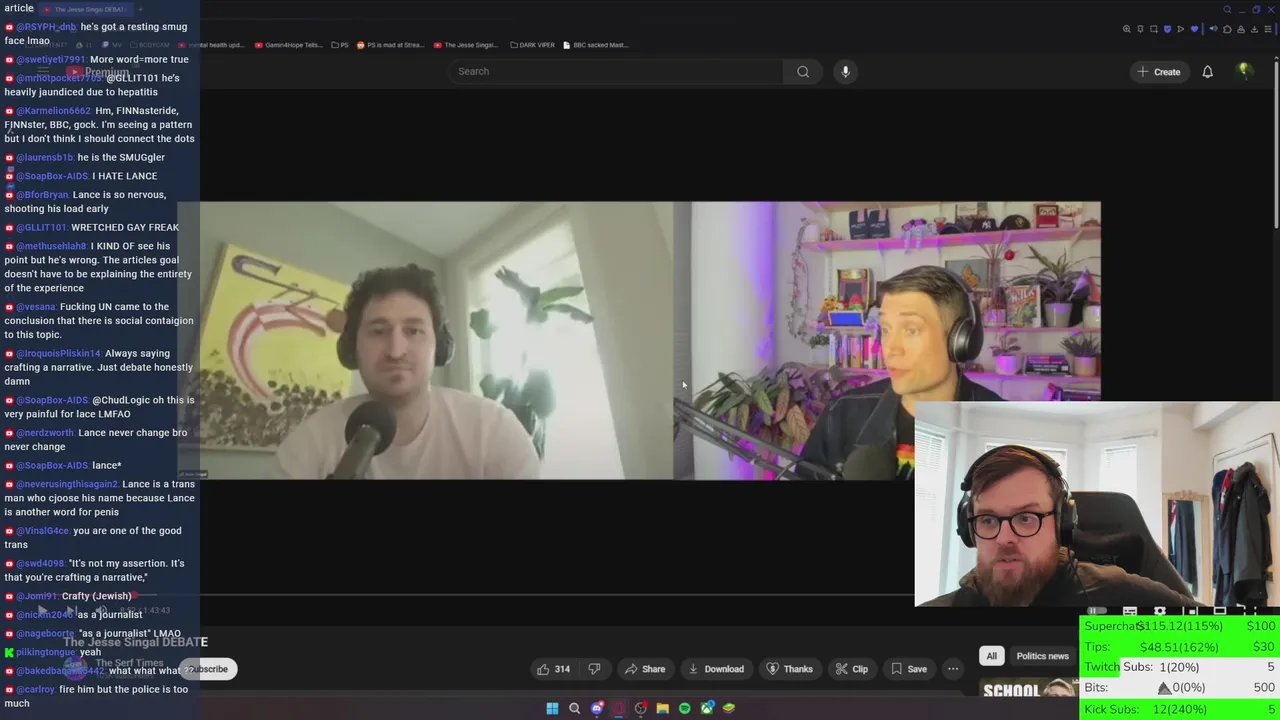Click the YouTube search magnifier button
The image size is (1280, 720).
pos(802,71)
